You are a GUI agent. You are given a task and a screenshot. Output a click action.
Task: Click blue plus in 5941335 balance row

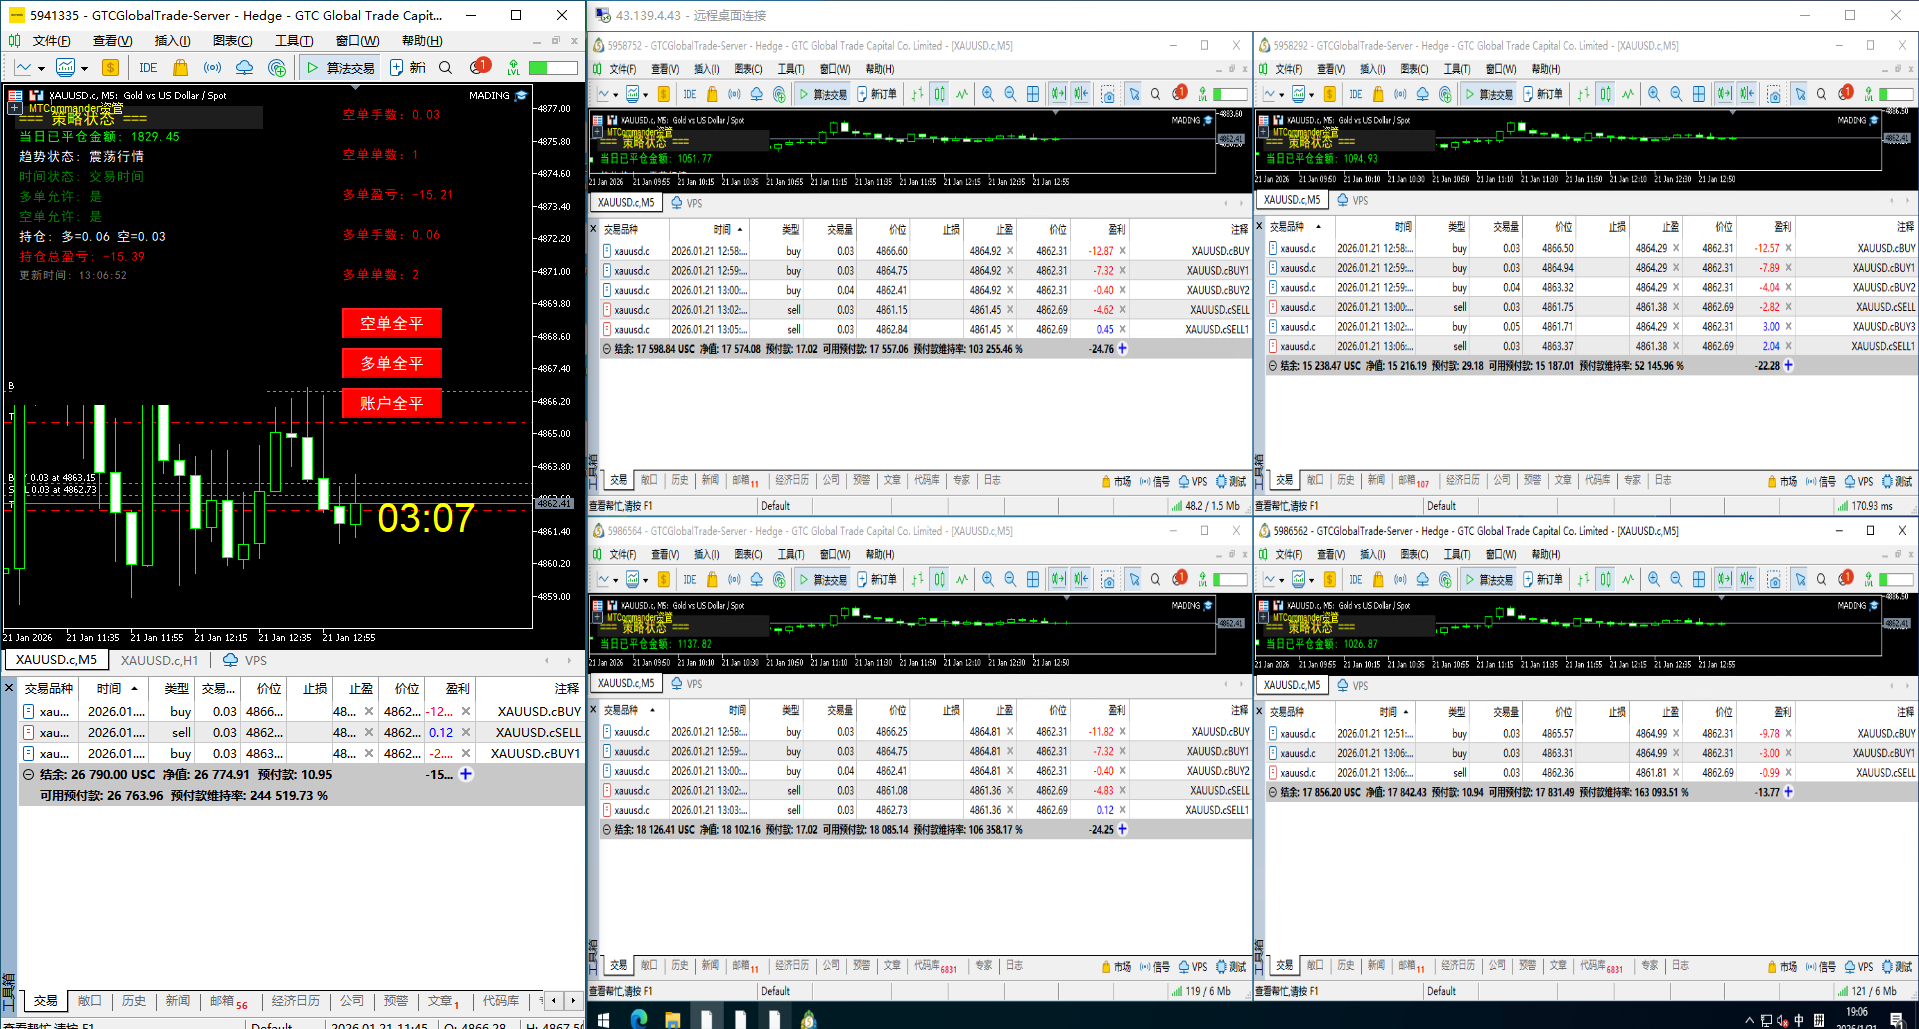point(466,774)
